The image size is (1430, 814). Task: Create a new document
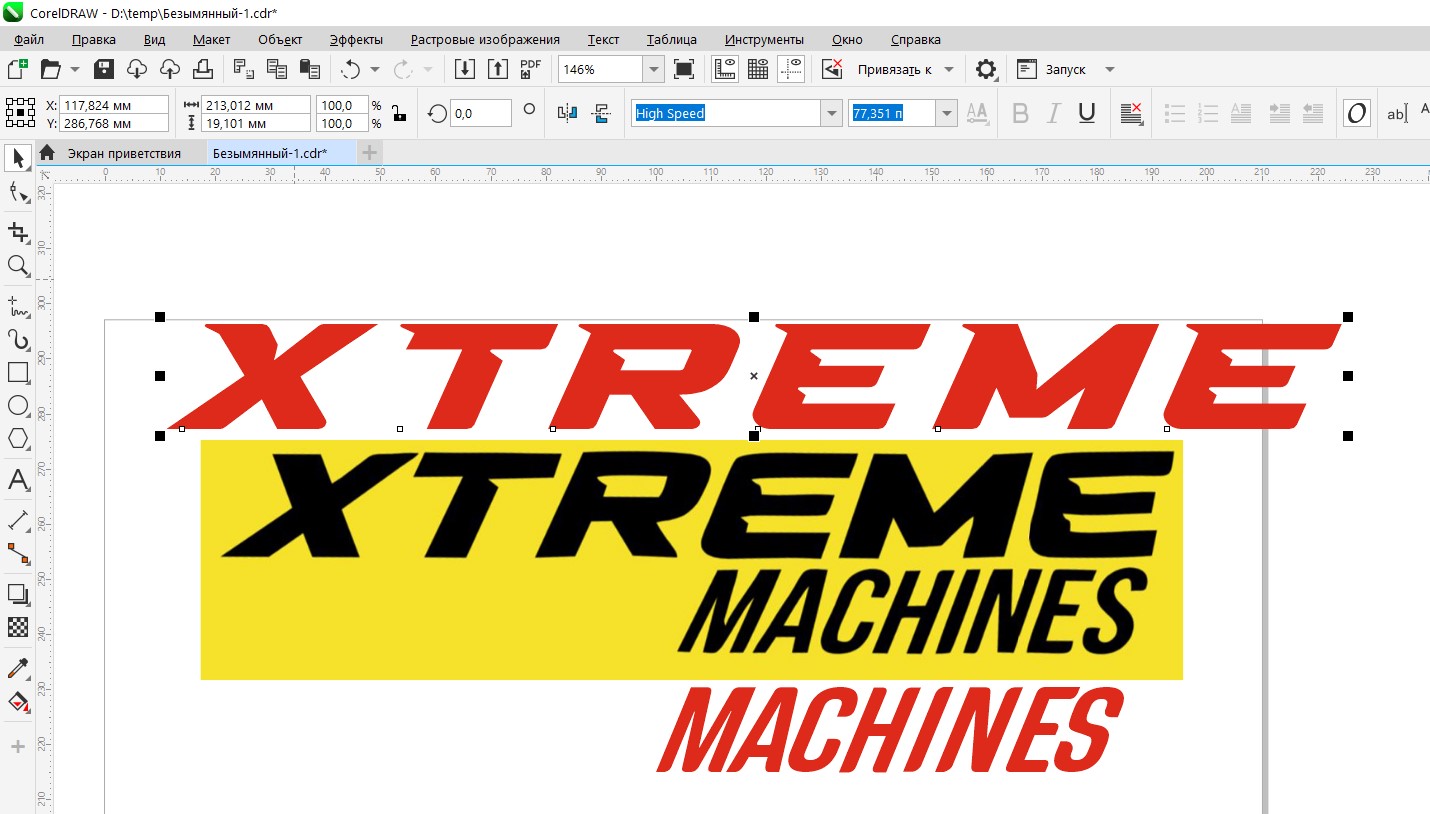[17, 69]
